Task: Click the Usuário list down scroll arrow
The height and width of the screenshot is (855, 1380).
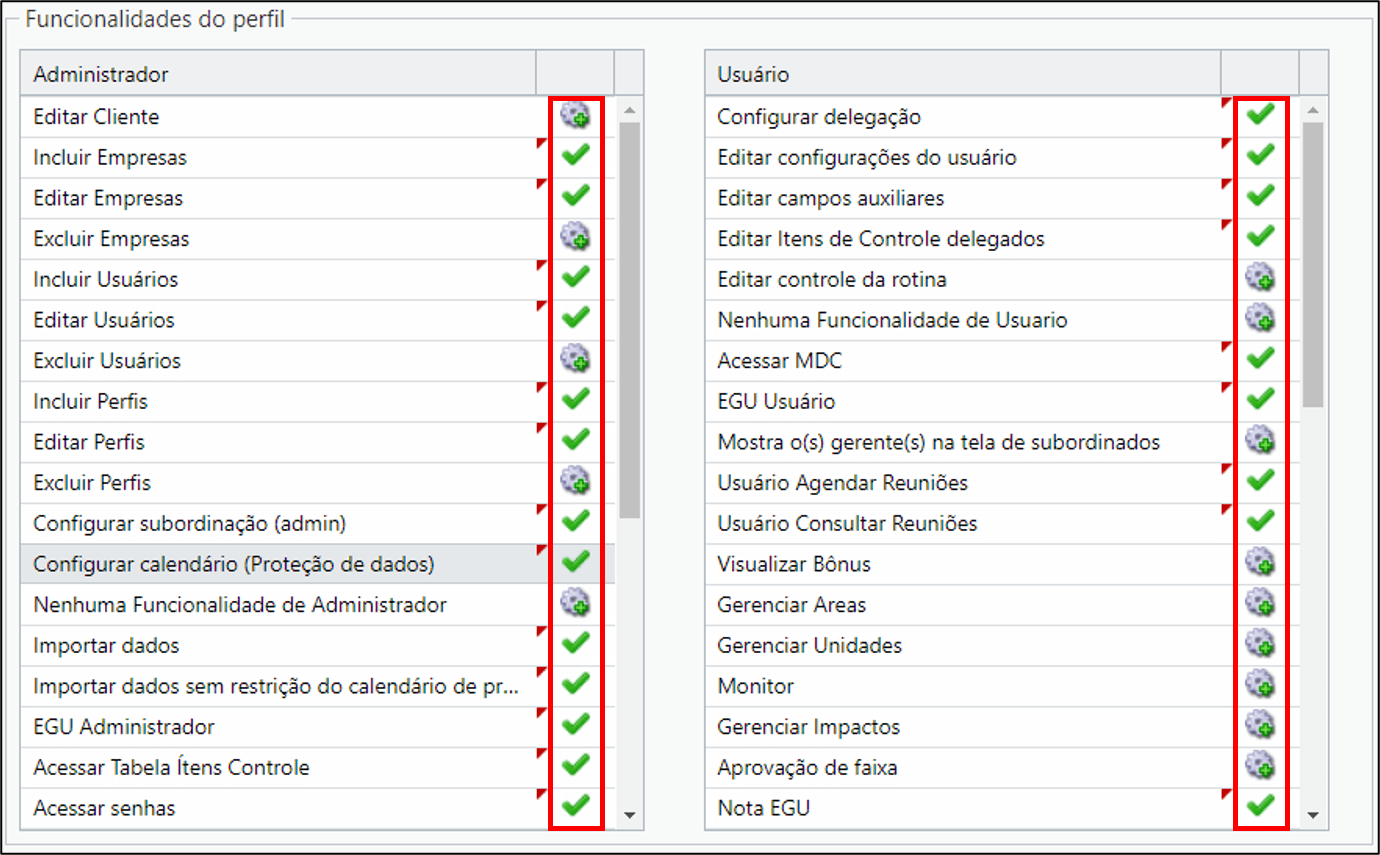Action: pos(1313,815)
